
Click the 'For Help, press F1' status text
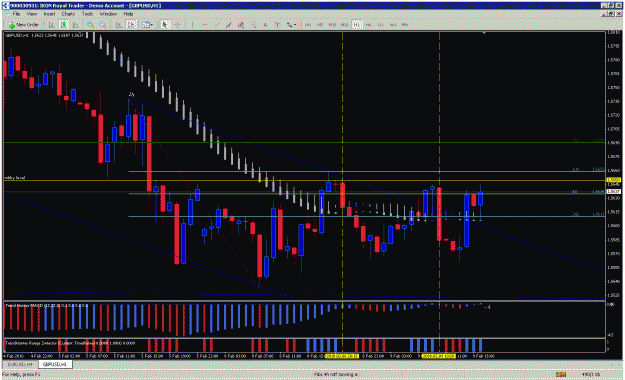[21, 374]
